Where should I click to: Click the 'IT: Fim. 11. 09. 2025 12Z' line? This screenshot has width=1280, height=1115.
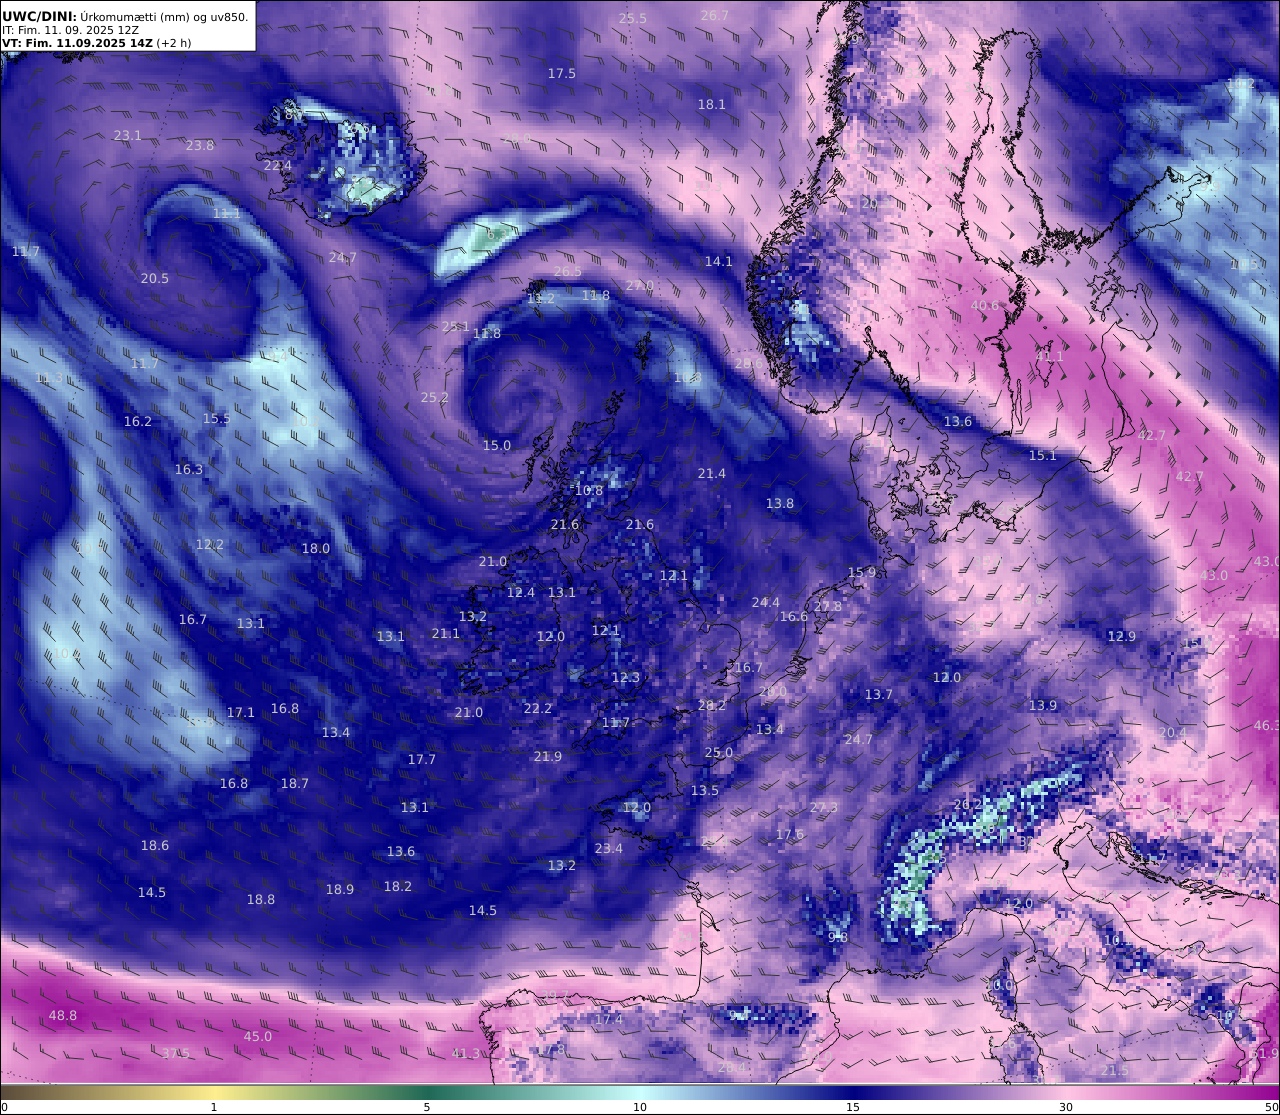click(70, 30)
